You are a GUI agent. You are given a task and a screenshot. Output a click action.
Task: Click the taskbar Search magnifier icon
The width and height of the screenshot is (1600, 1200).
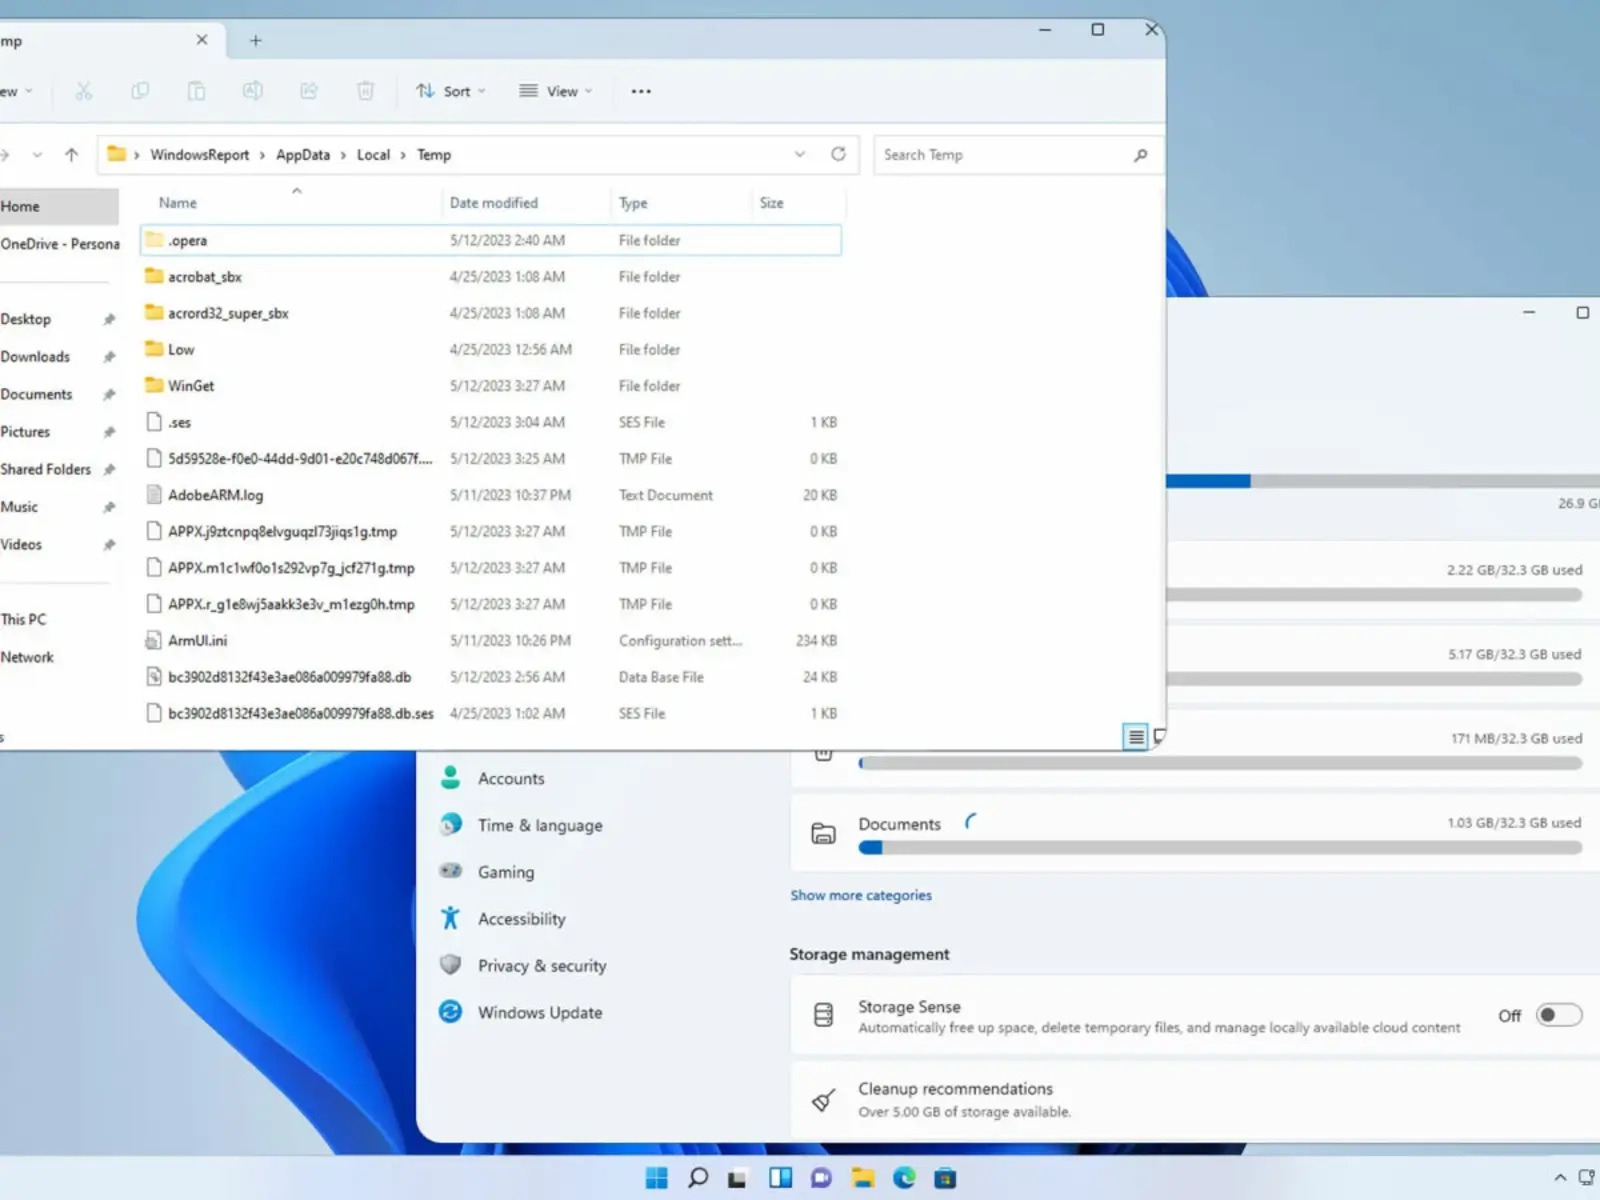(698, 1178)
